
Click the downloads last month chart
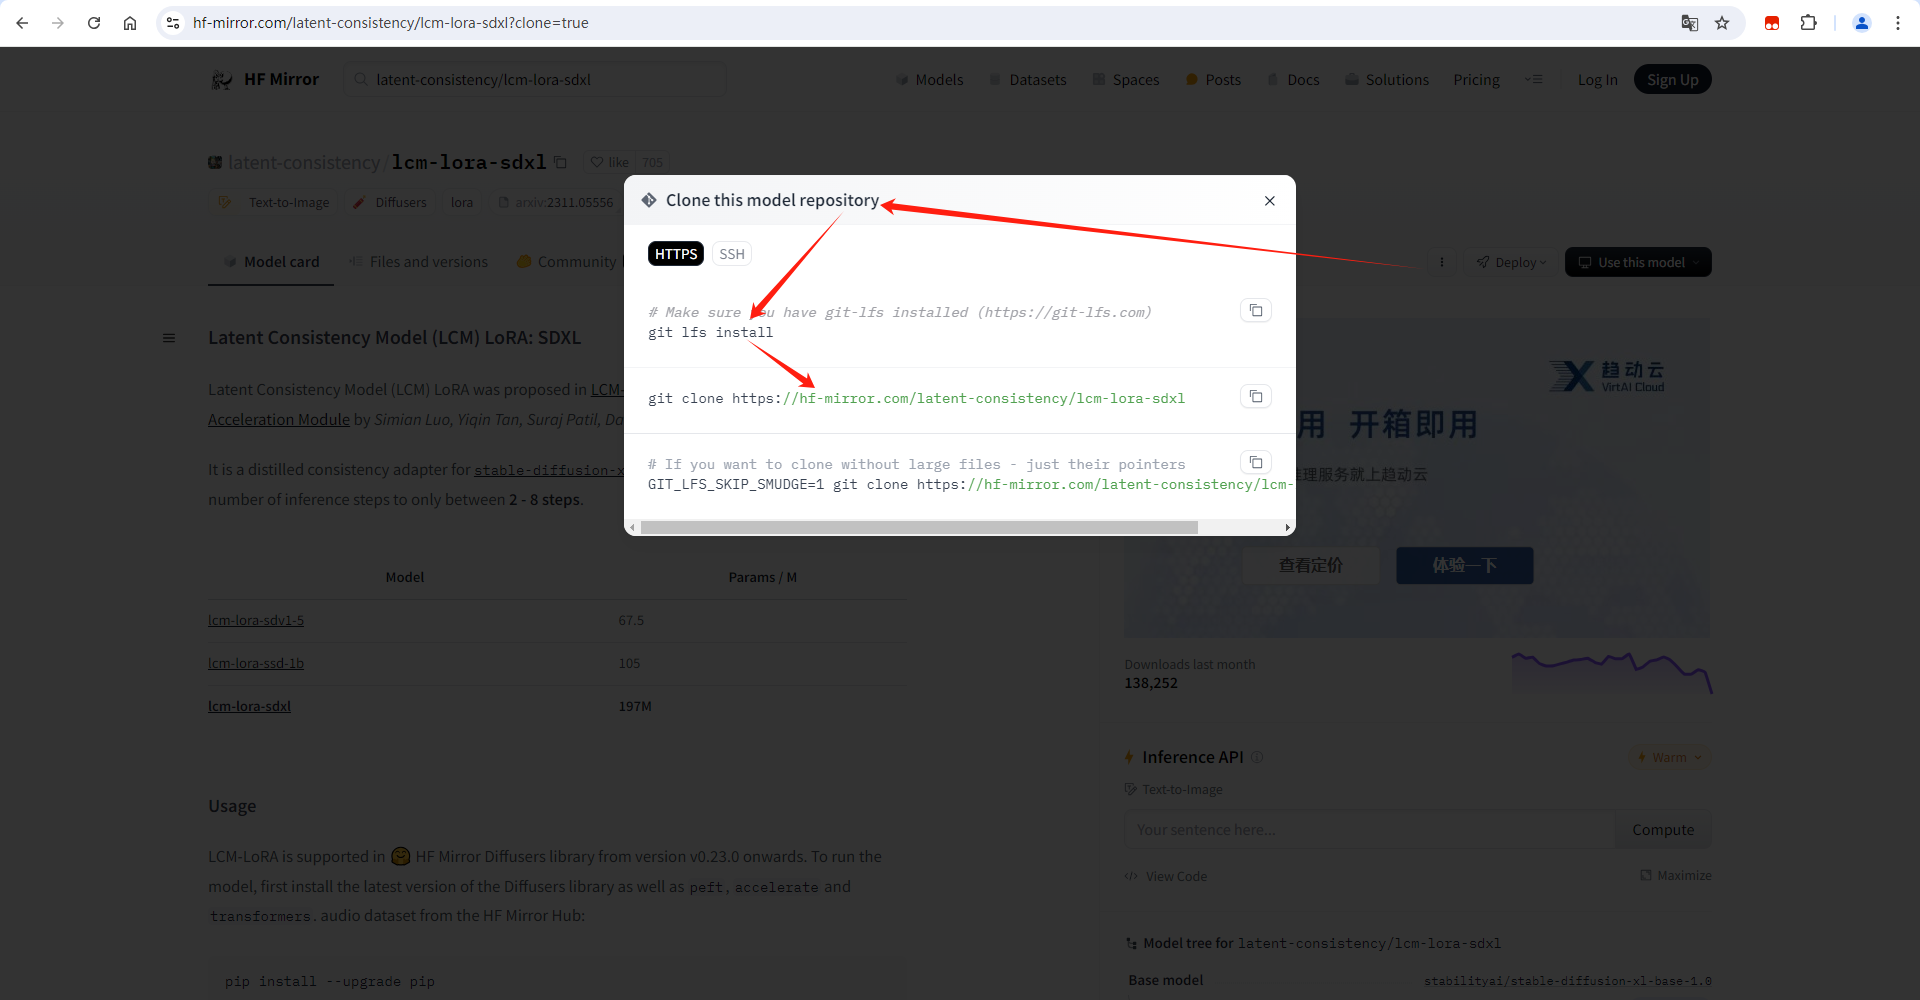(1612, 672)
